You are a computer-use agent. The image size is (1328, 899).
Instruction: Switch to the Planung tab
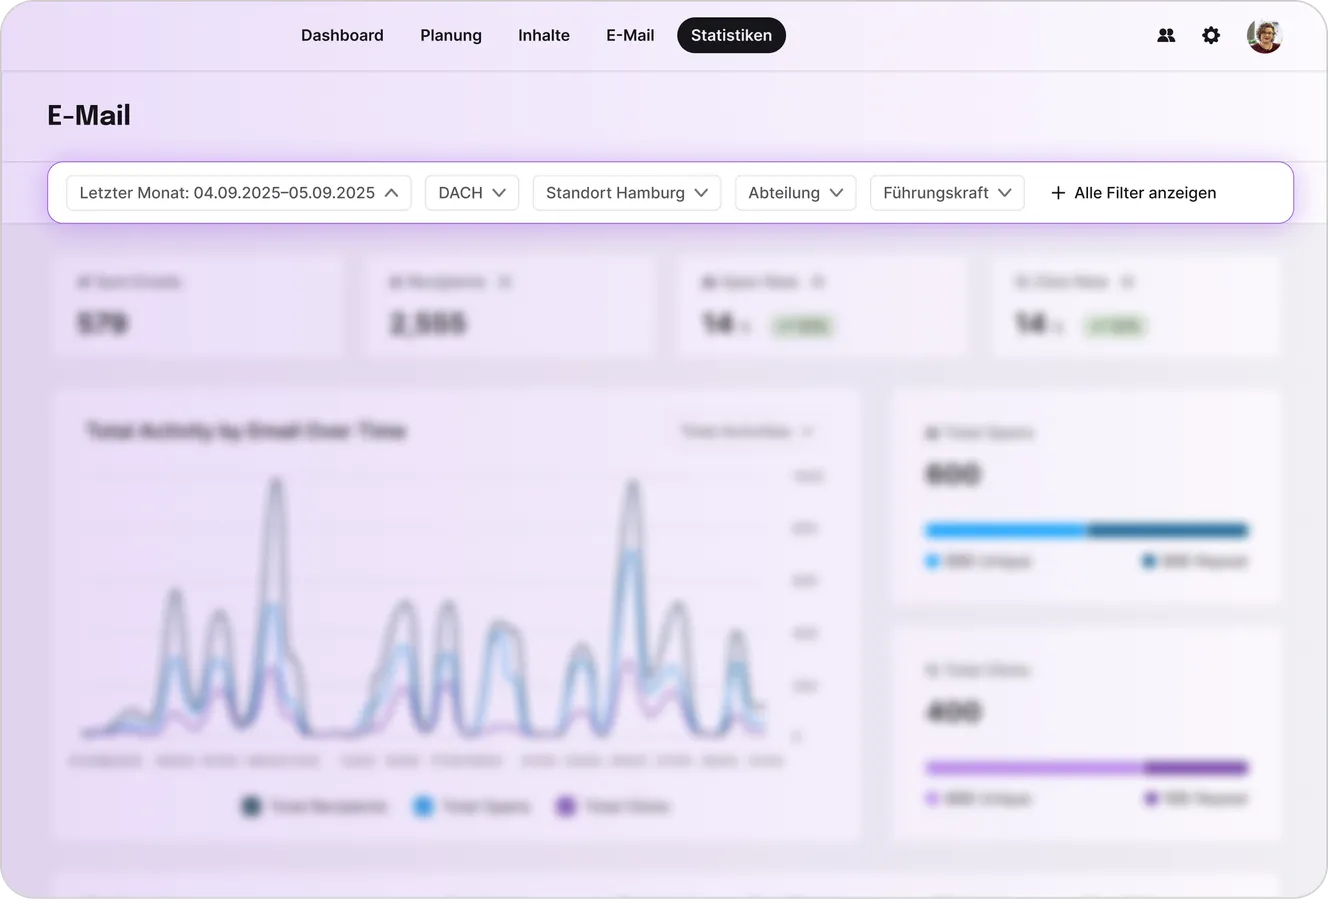[451, 35]
